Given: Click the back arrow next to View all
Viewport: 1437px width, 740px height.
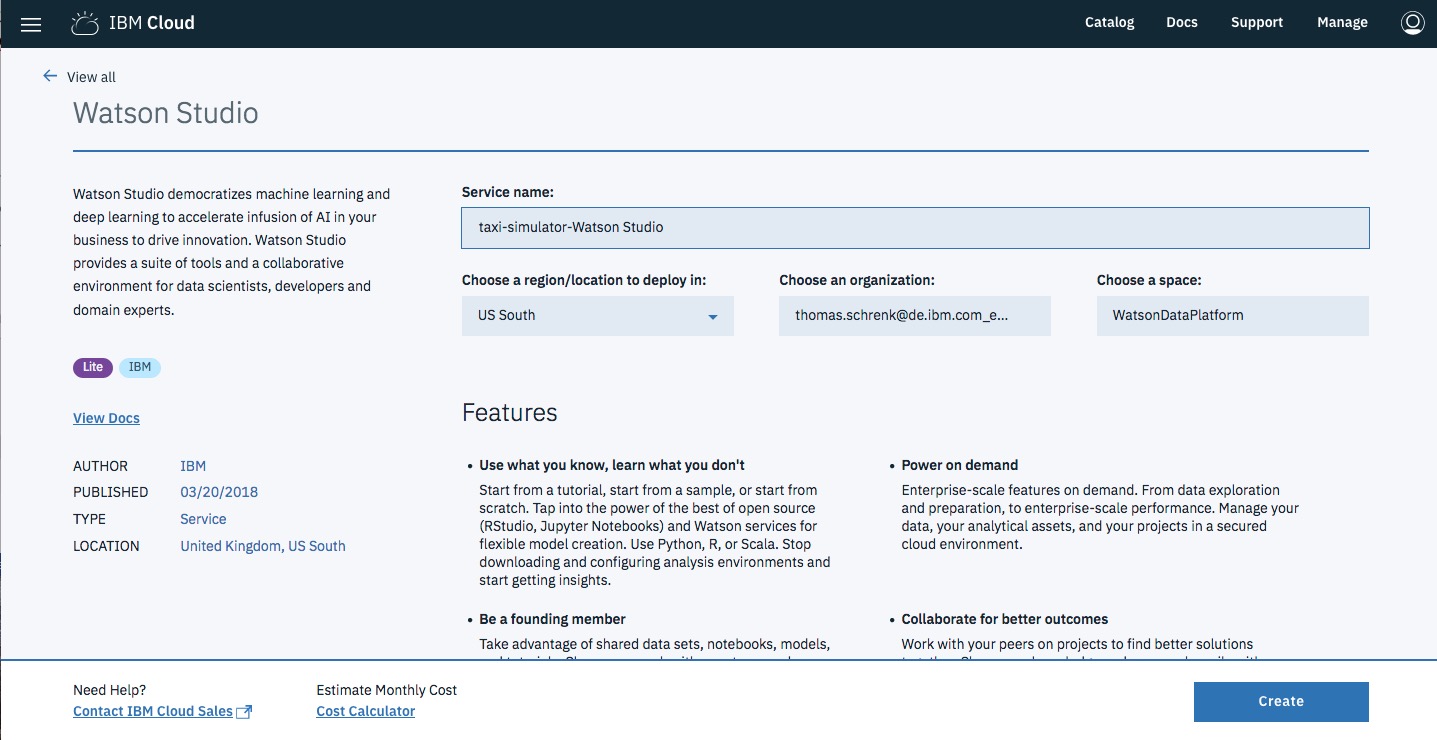Looking at the screenshot, I should click(50, 76).
